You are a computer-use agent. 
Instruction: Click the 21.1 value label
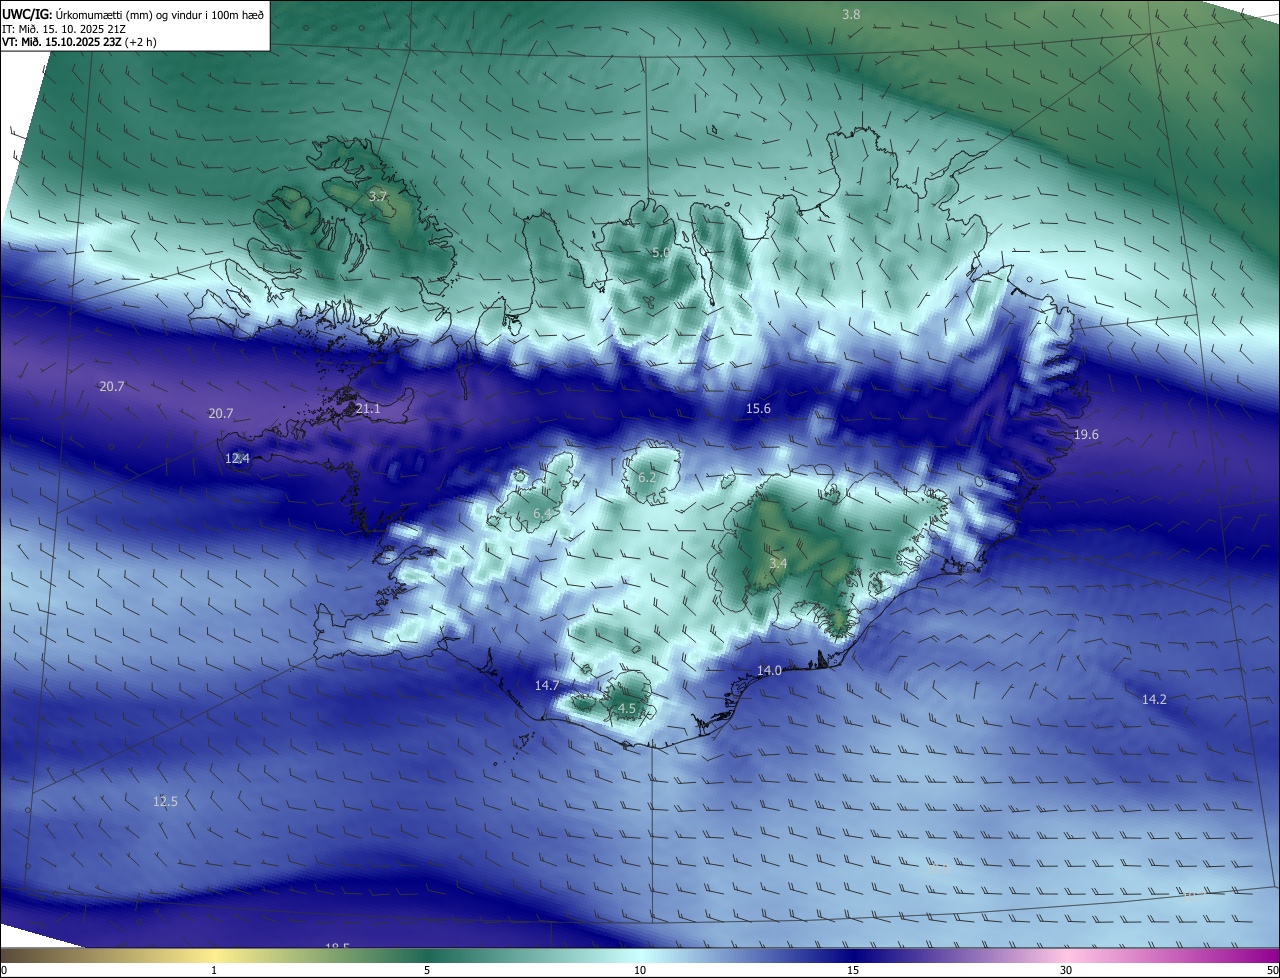tap(368, 409)
